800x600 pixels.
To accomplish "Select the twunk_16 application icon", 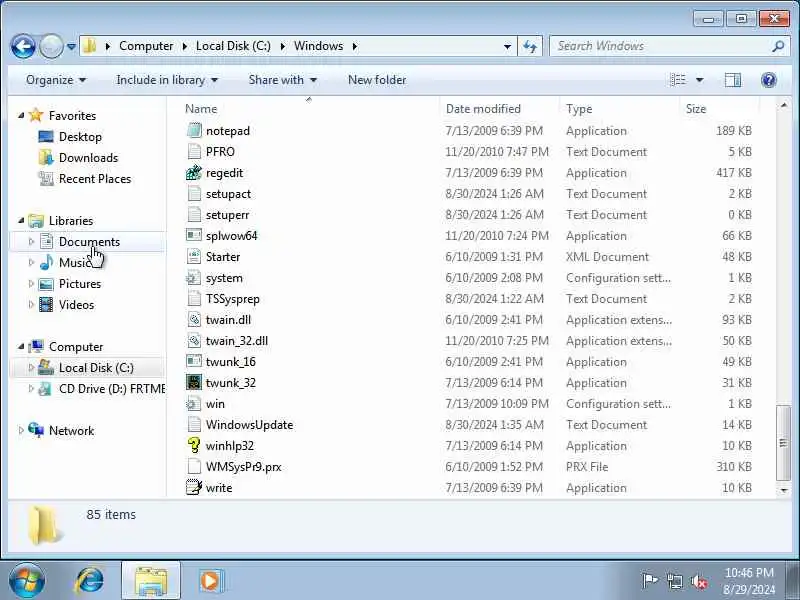I will tap(194, 361).
